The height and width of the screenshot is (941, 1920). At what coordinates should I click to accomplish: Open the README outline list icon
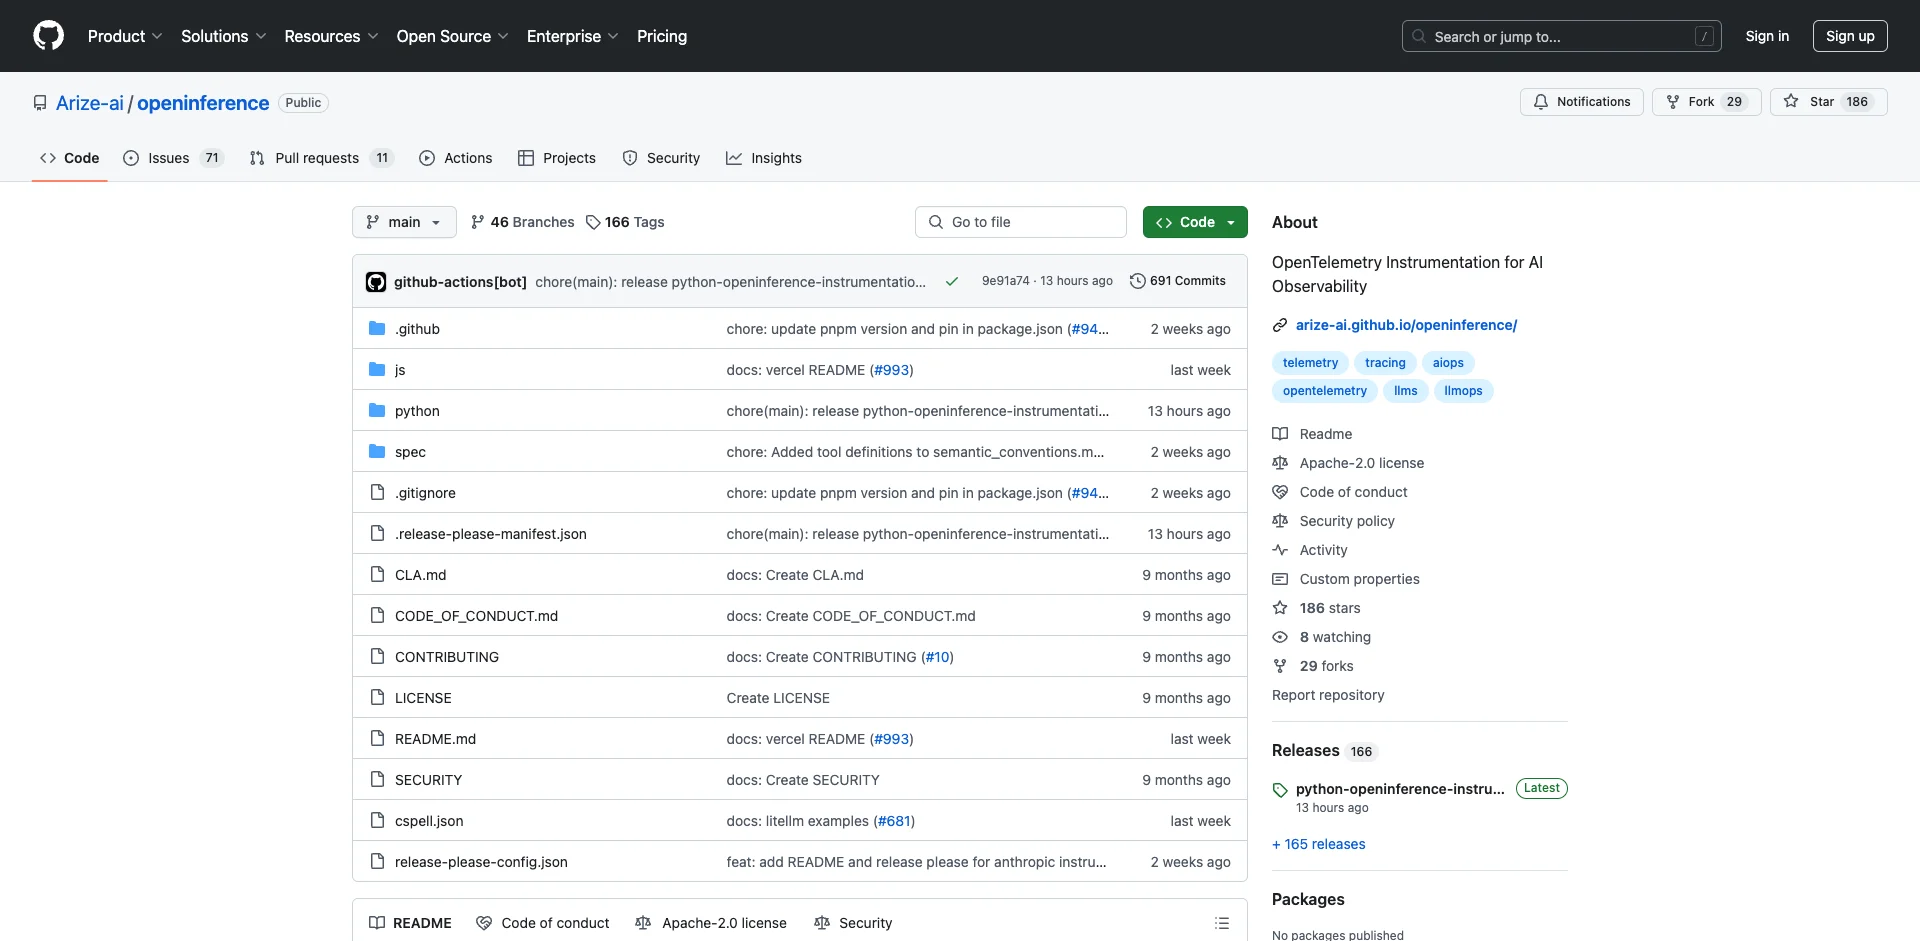click(x=1221, y=923)
